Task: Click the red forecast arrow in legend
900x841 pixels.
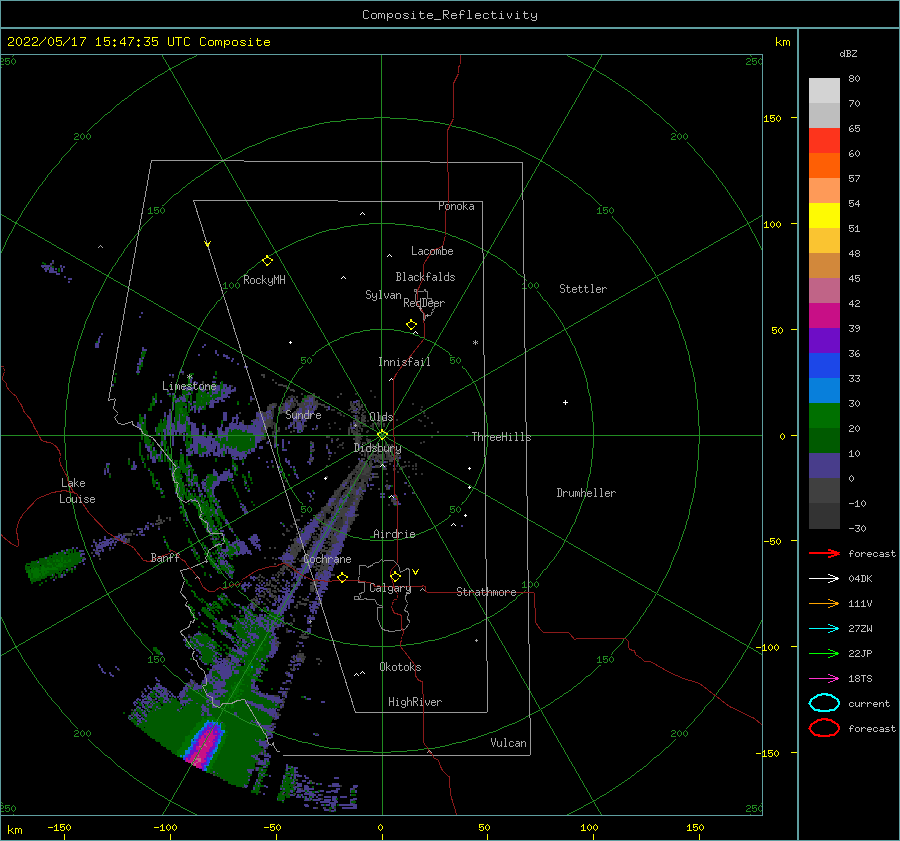Action: point(824,553)
